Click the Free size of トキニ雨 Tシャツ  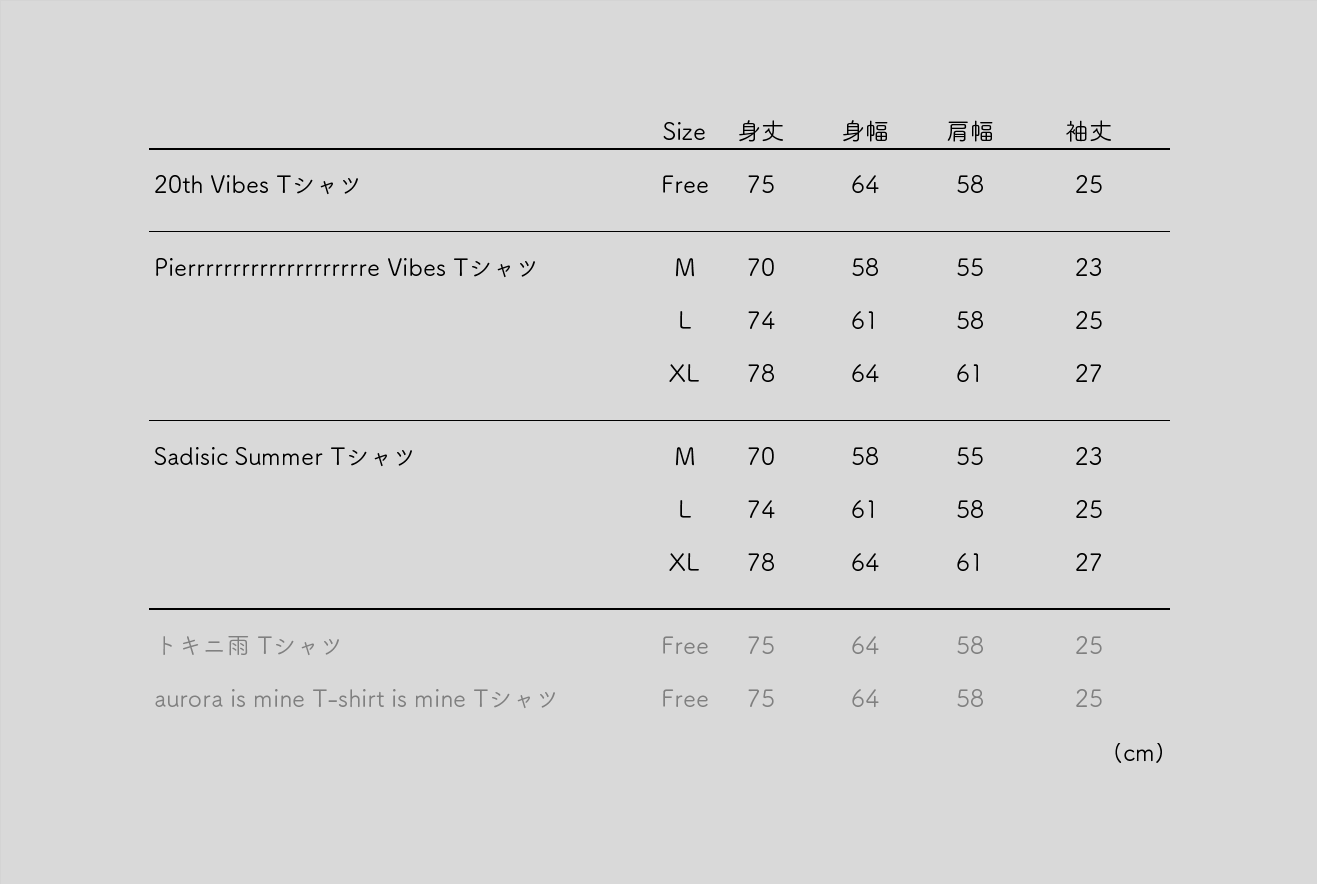[685, 646]
